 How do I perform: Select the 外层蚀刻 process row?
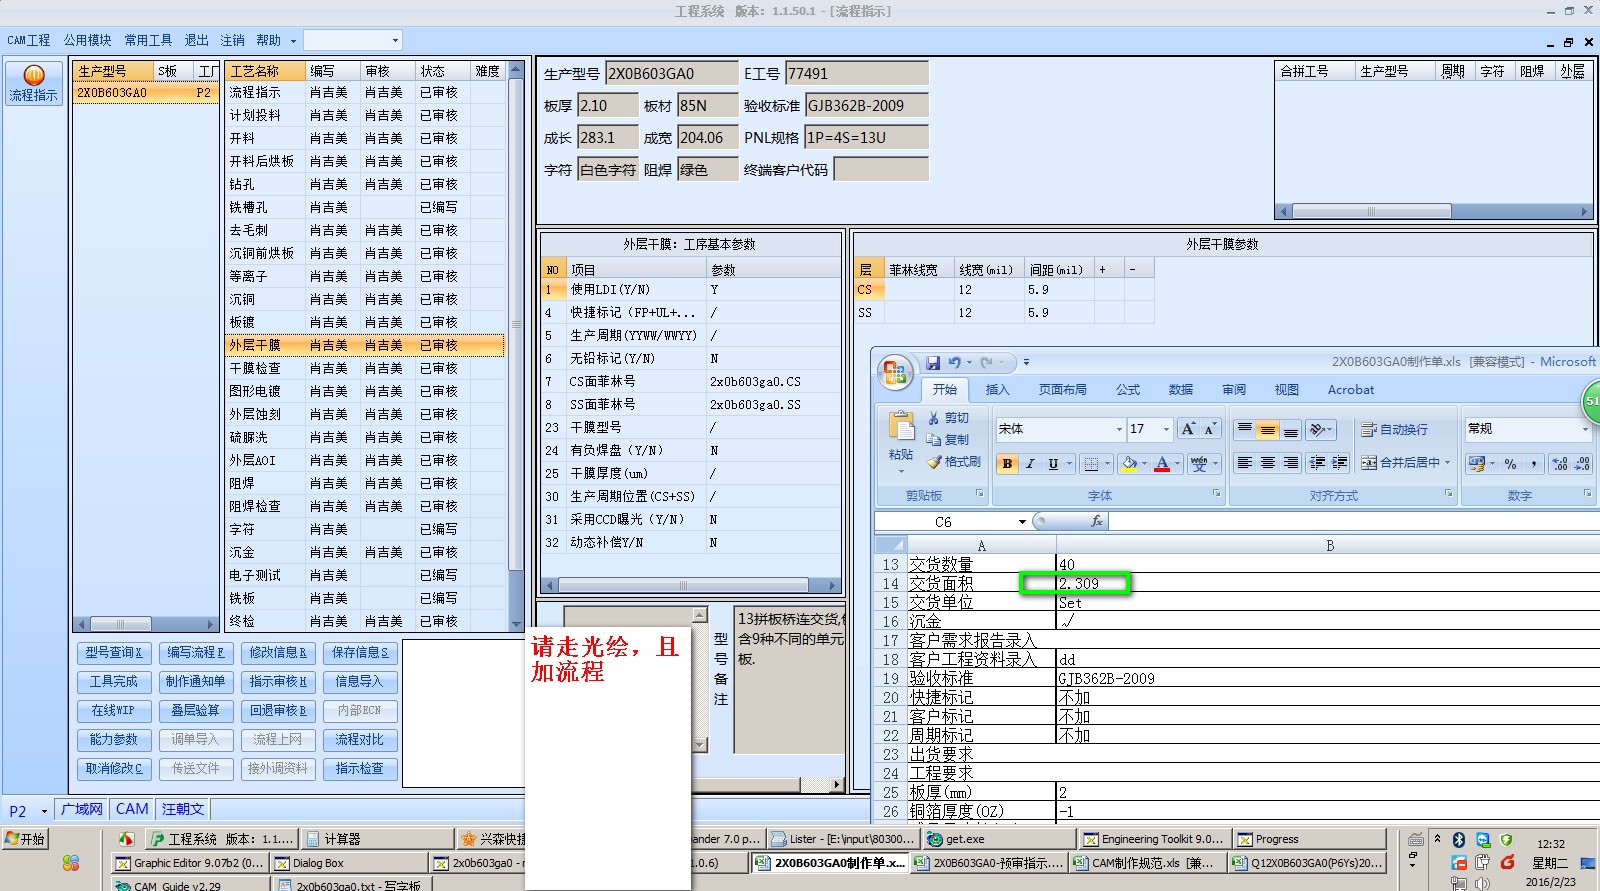pos(365,414)
